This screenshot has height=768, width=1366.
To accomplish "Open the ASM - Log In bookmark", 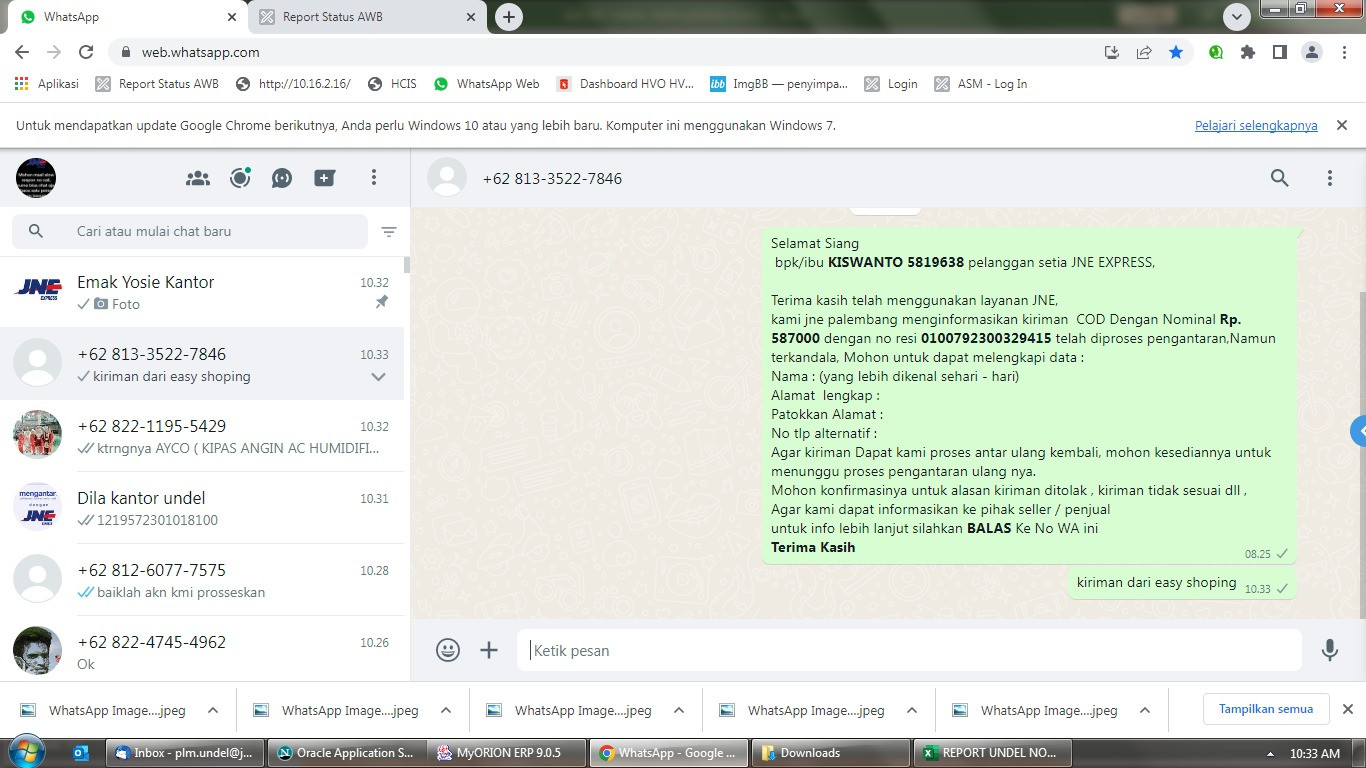I will point(980,84).
